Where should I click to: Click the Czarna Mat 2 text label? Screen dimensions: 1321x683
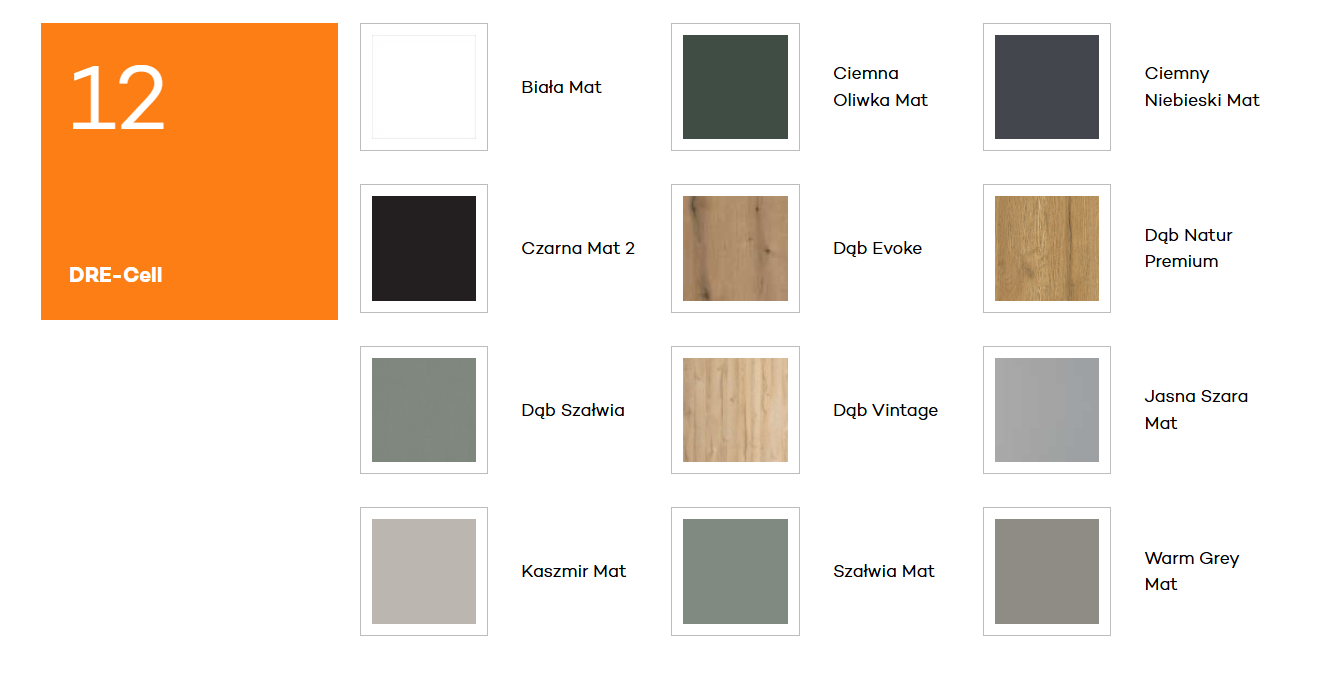578,248
